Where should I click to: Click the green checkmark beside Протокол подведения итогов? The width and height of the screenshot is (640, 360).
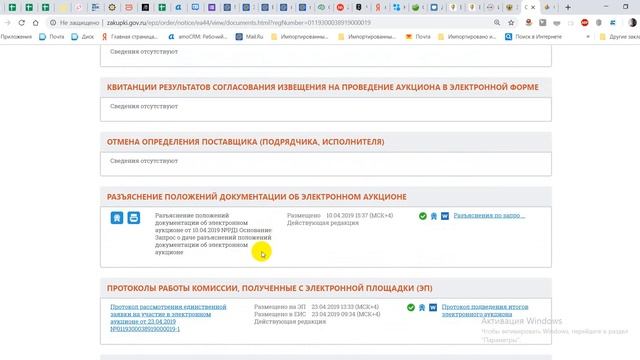[411, 307]
